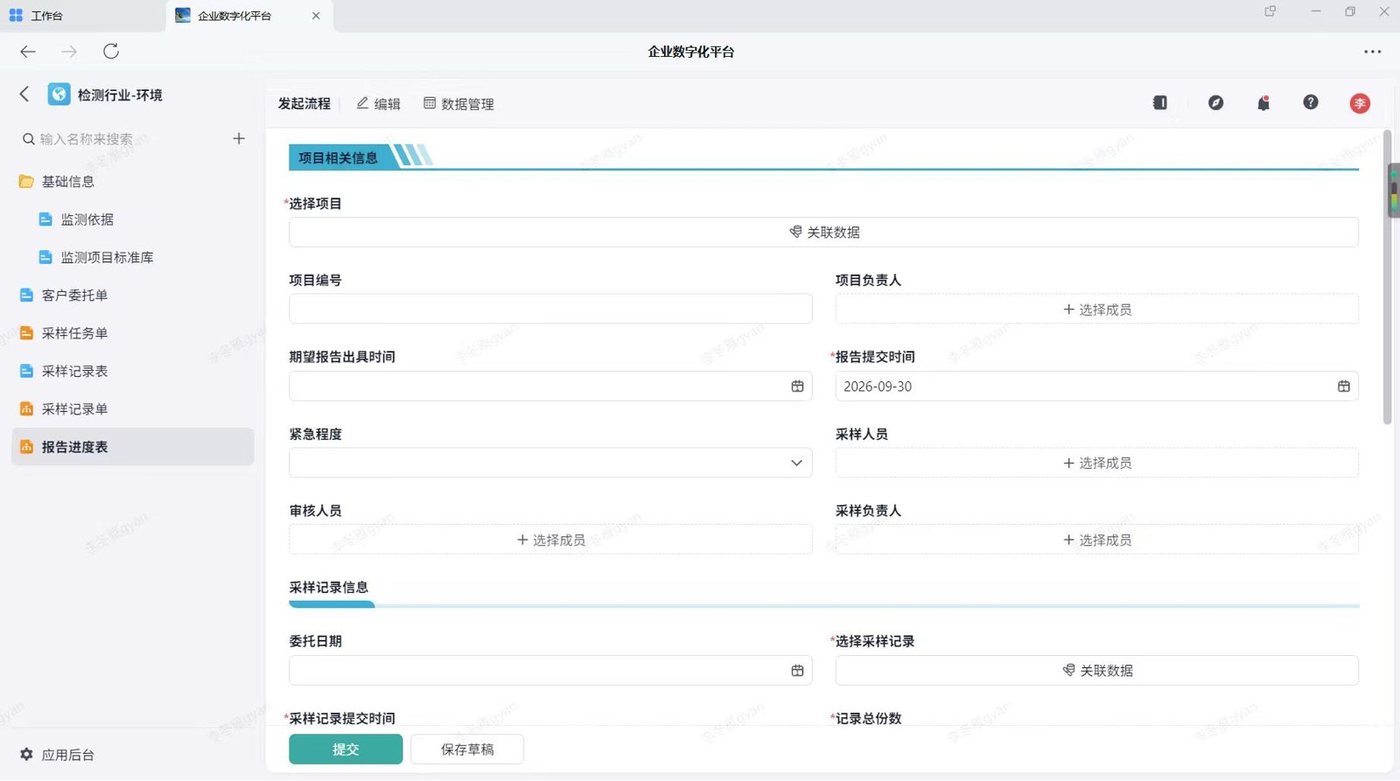Open the 发起流程 tab
The height and width of the screenshot is (781, 1400).
click(304, 104)
